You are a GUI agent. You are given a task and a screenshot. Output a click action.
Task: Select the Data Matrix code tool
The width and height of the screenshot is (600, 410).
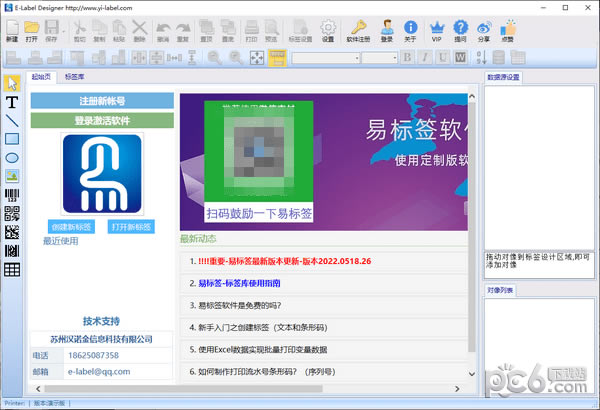pyautogui.click(x=12, y=232)
